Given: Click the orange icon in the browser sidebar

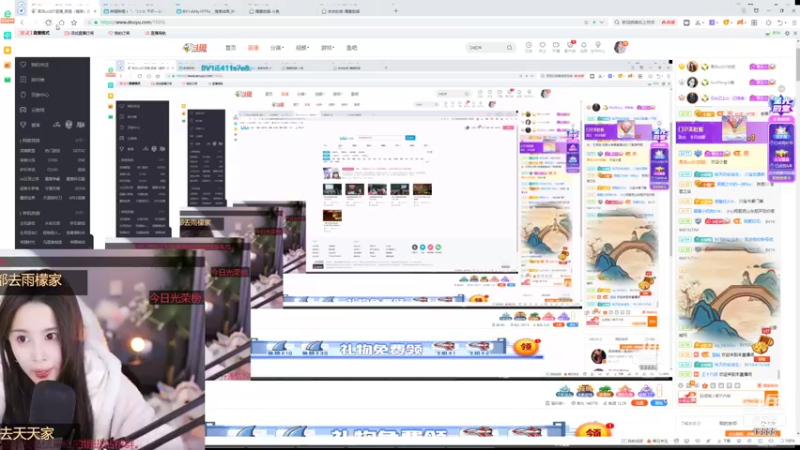Looking at the screenshot, I should (7, 65).
